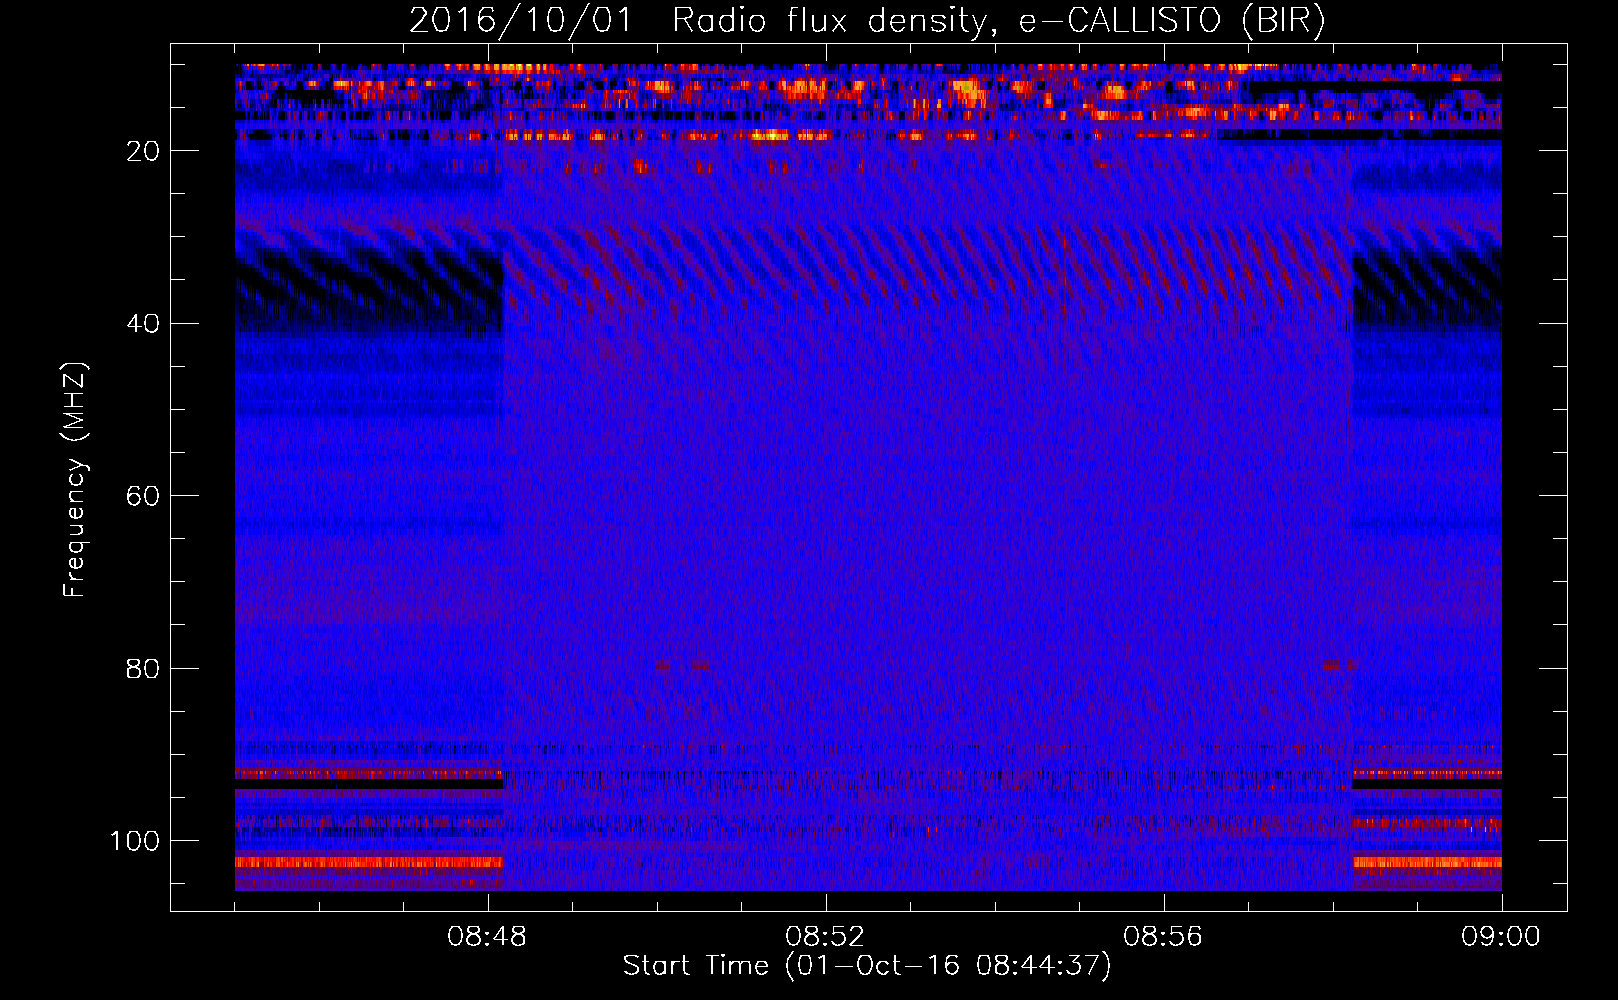Click the '100' frequency tick label
Viewport: 1618px width, 1000px height.
click(135, 841)
